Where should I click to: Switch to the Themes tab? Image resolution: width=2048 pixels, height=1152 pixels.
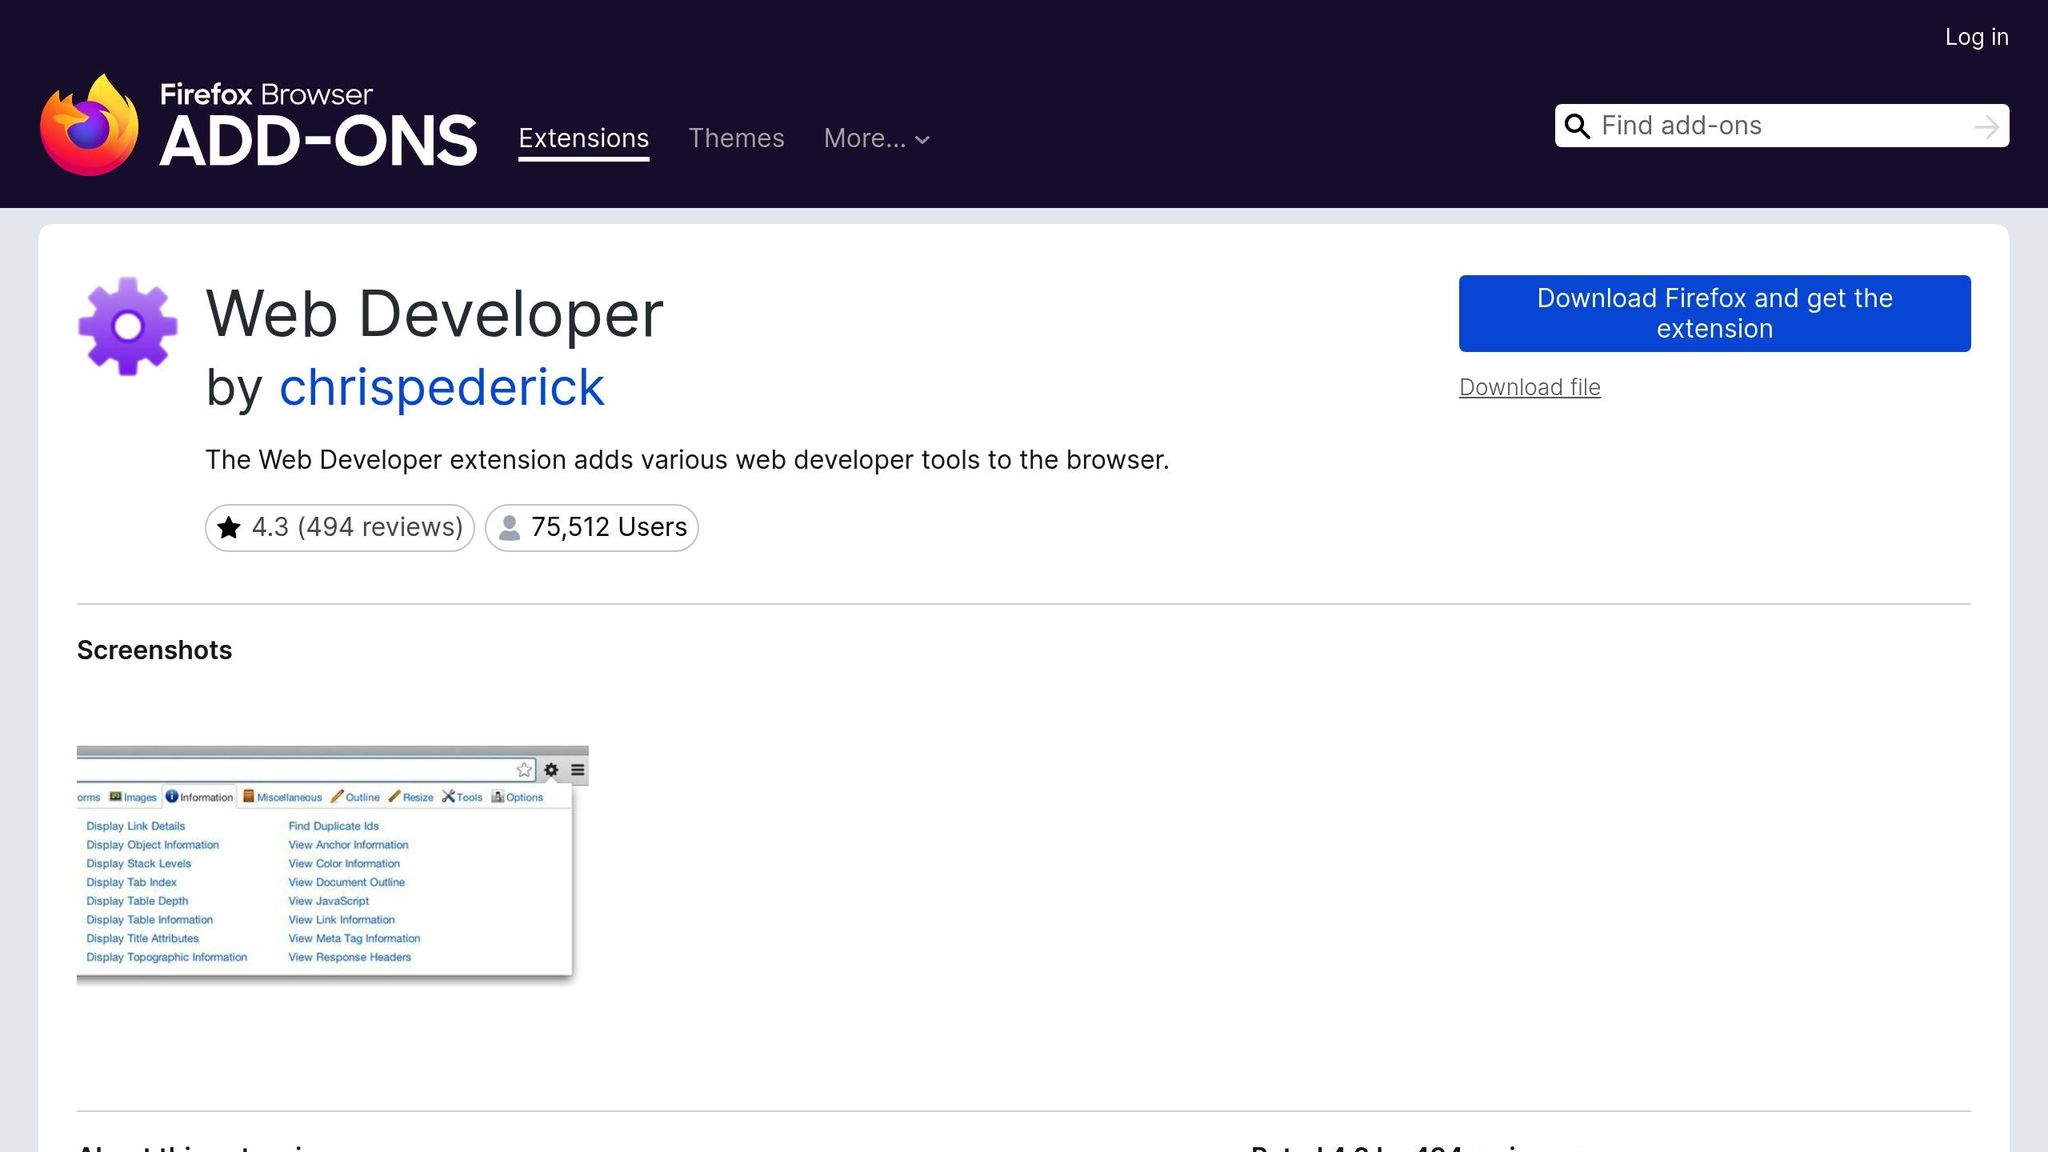click(736, 138)
